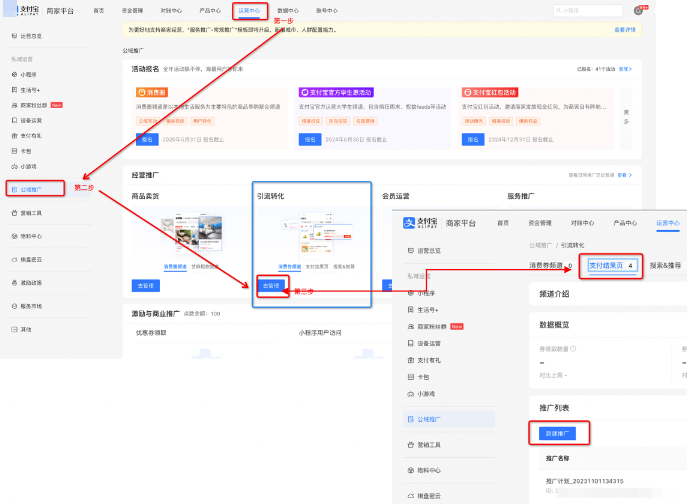
Task: Switch to 搜索&推荐 tab in overlay page
Action: (665, 265)
